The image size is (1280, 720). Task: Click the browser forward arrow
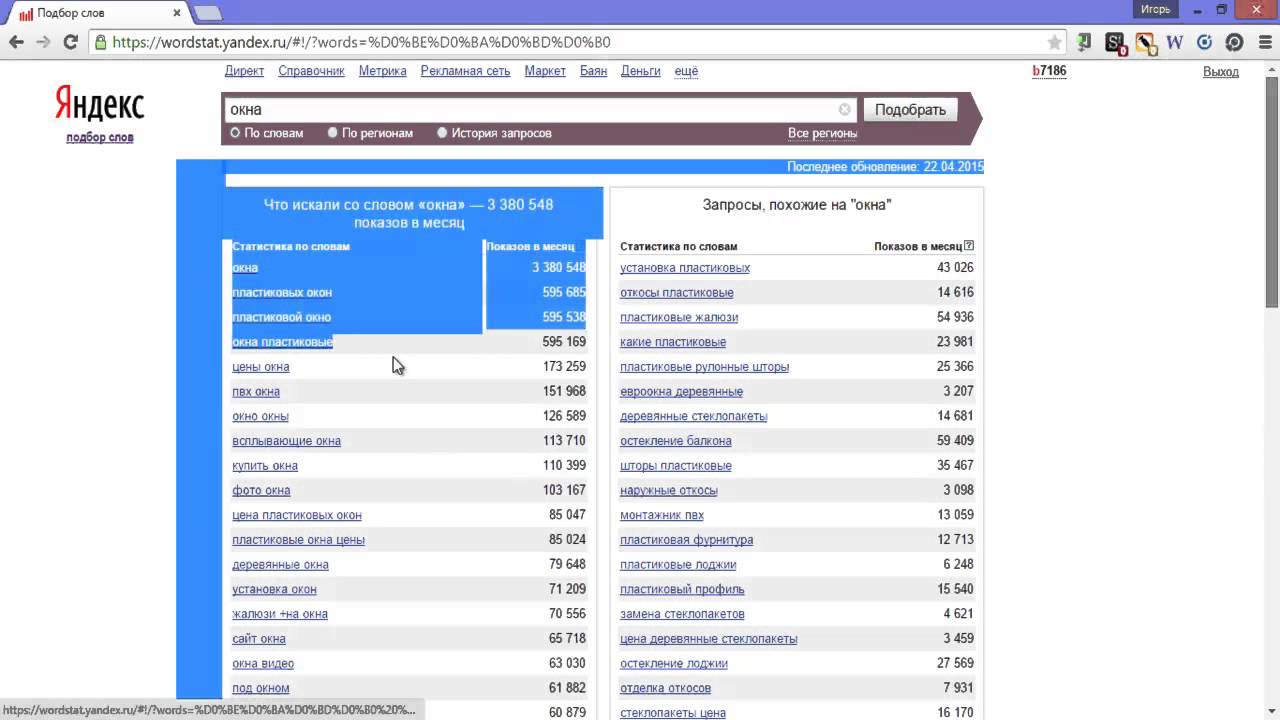click(x=43, y=42)
